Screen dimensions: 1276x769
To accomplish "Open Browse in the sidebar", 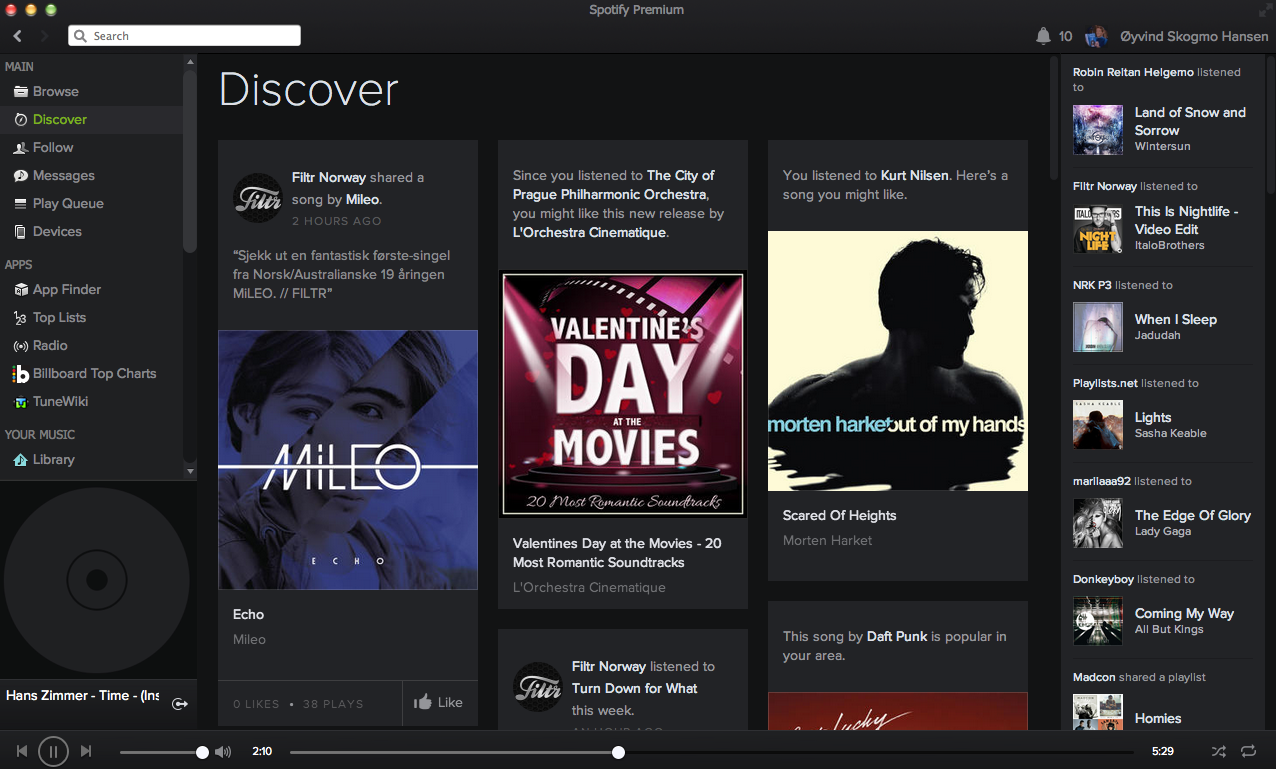I will click(55, 91).
